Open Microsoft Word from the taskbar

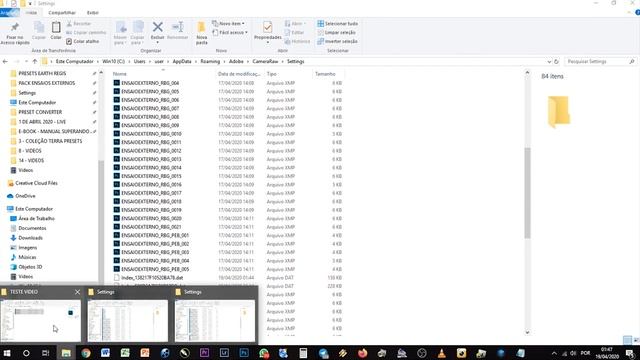[x=105, y=353]
